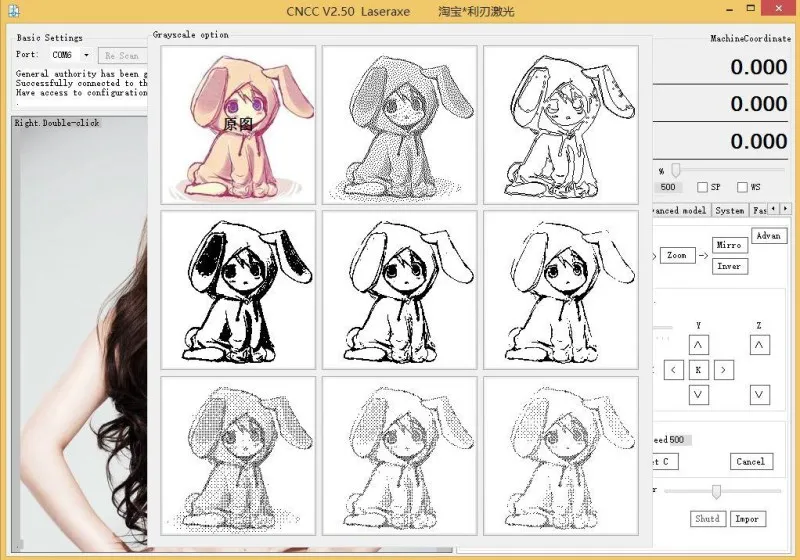800x560 pixels.
Task: Click the Zoom button
Action: [x=678, y=255]
